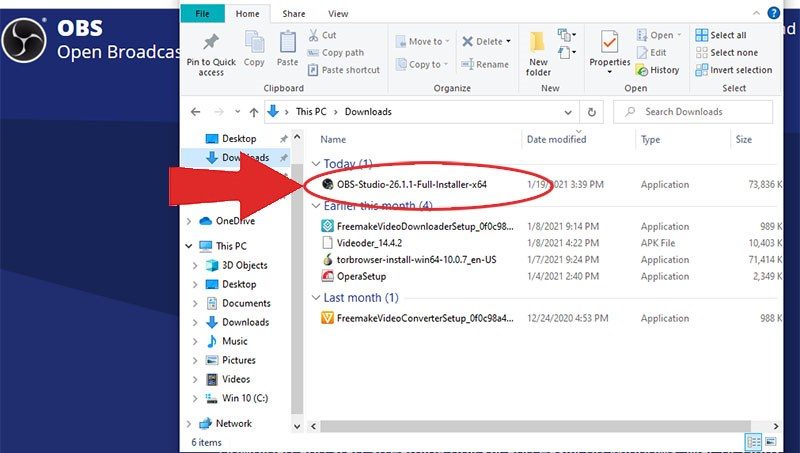Viewport: 800px width, 453px height.
Task: Click Copy path in Clipboard group
Action: (x=336, y=53)
